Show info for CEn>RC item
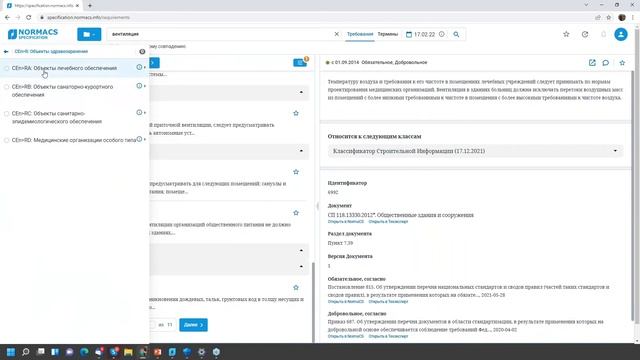This screenshot has height=360, width=640. point(139,112)
